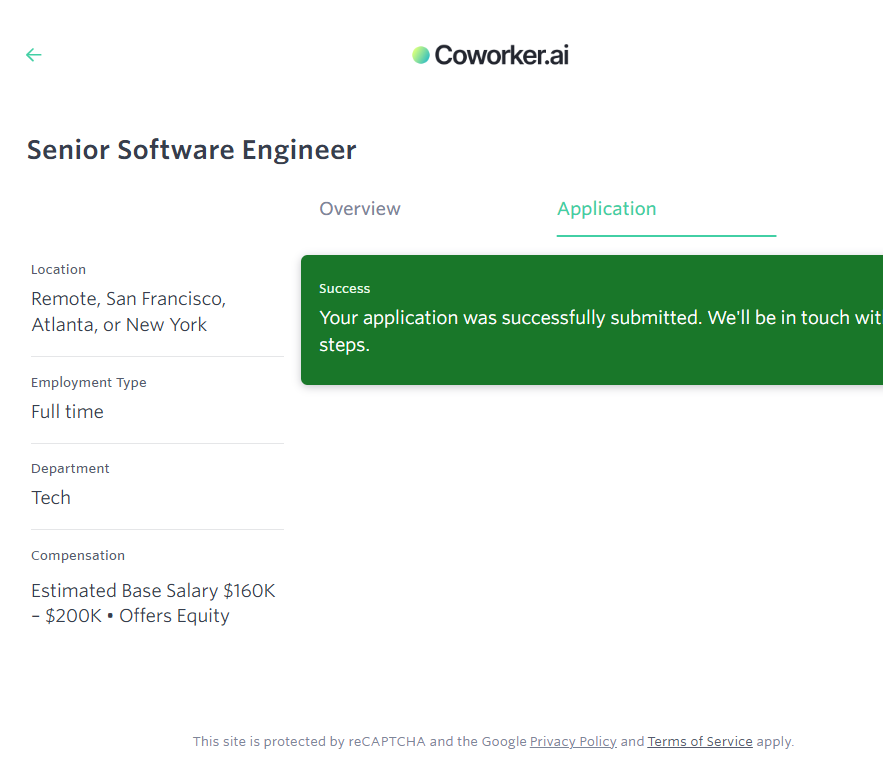Click the reCAPTCHA protection notice text
This screenshot has height=766, width=883.
pos(360,742)
